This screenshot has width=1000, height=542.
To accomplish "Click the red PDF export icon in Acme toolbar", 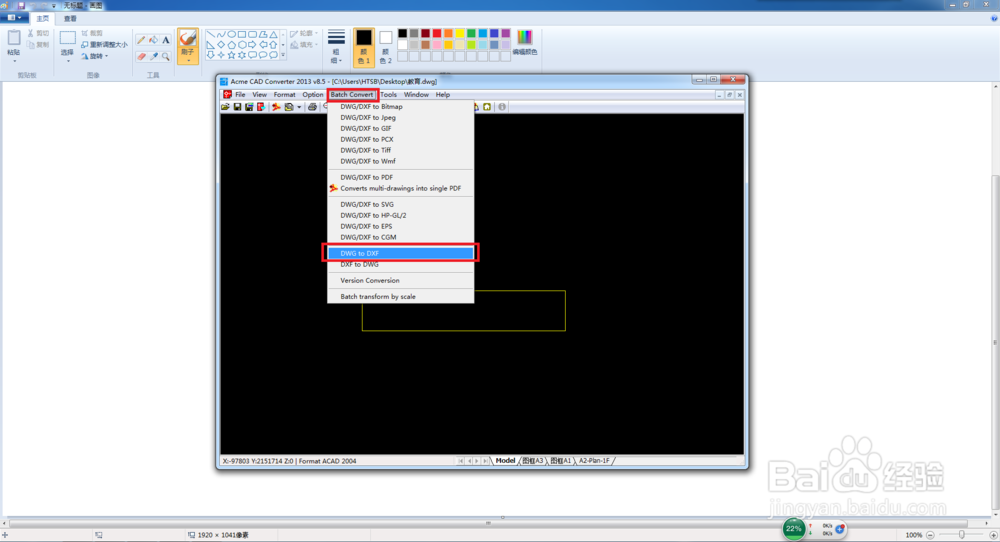I will tap(261, 107).
